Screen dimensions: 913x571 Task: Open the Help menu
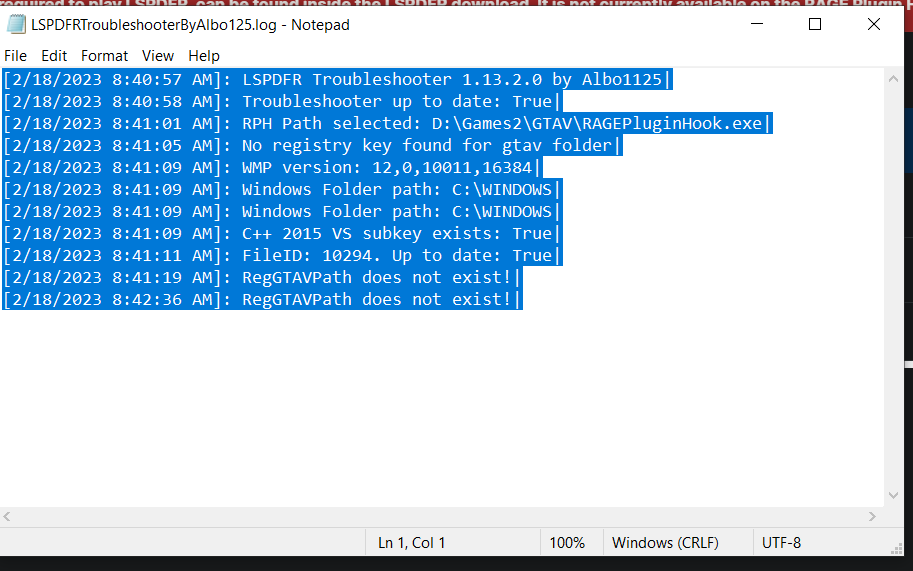pyautogui.click(x=204, y=56)
